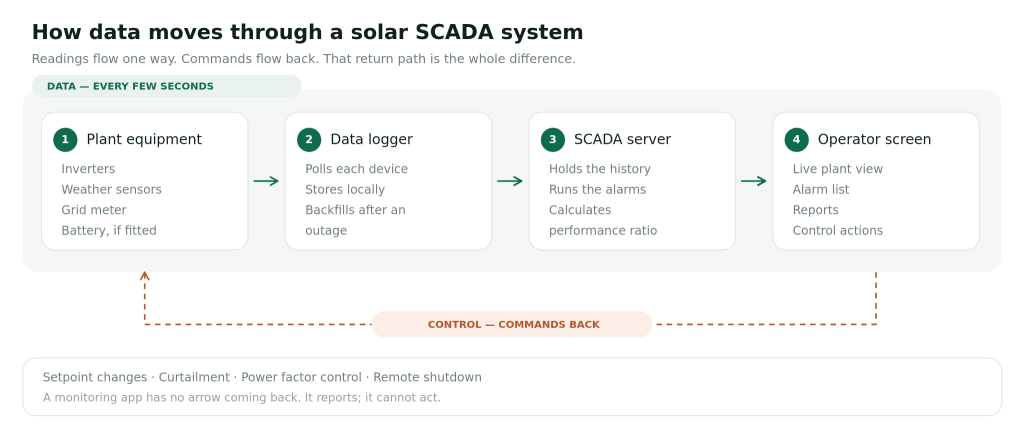Click the Data logger card title
The image size is (1024, 438).
[372, 140]
